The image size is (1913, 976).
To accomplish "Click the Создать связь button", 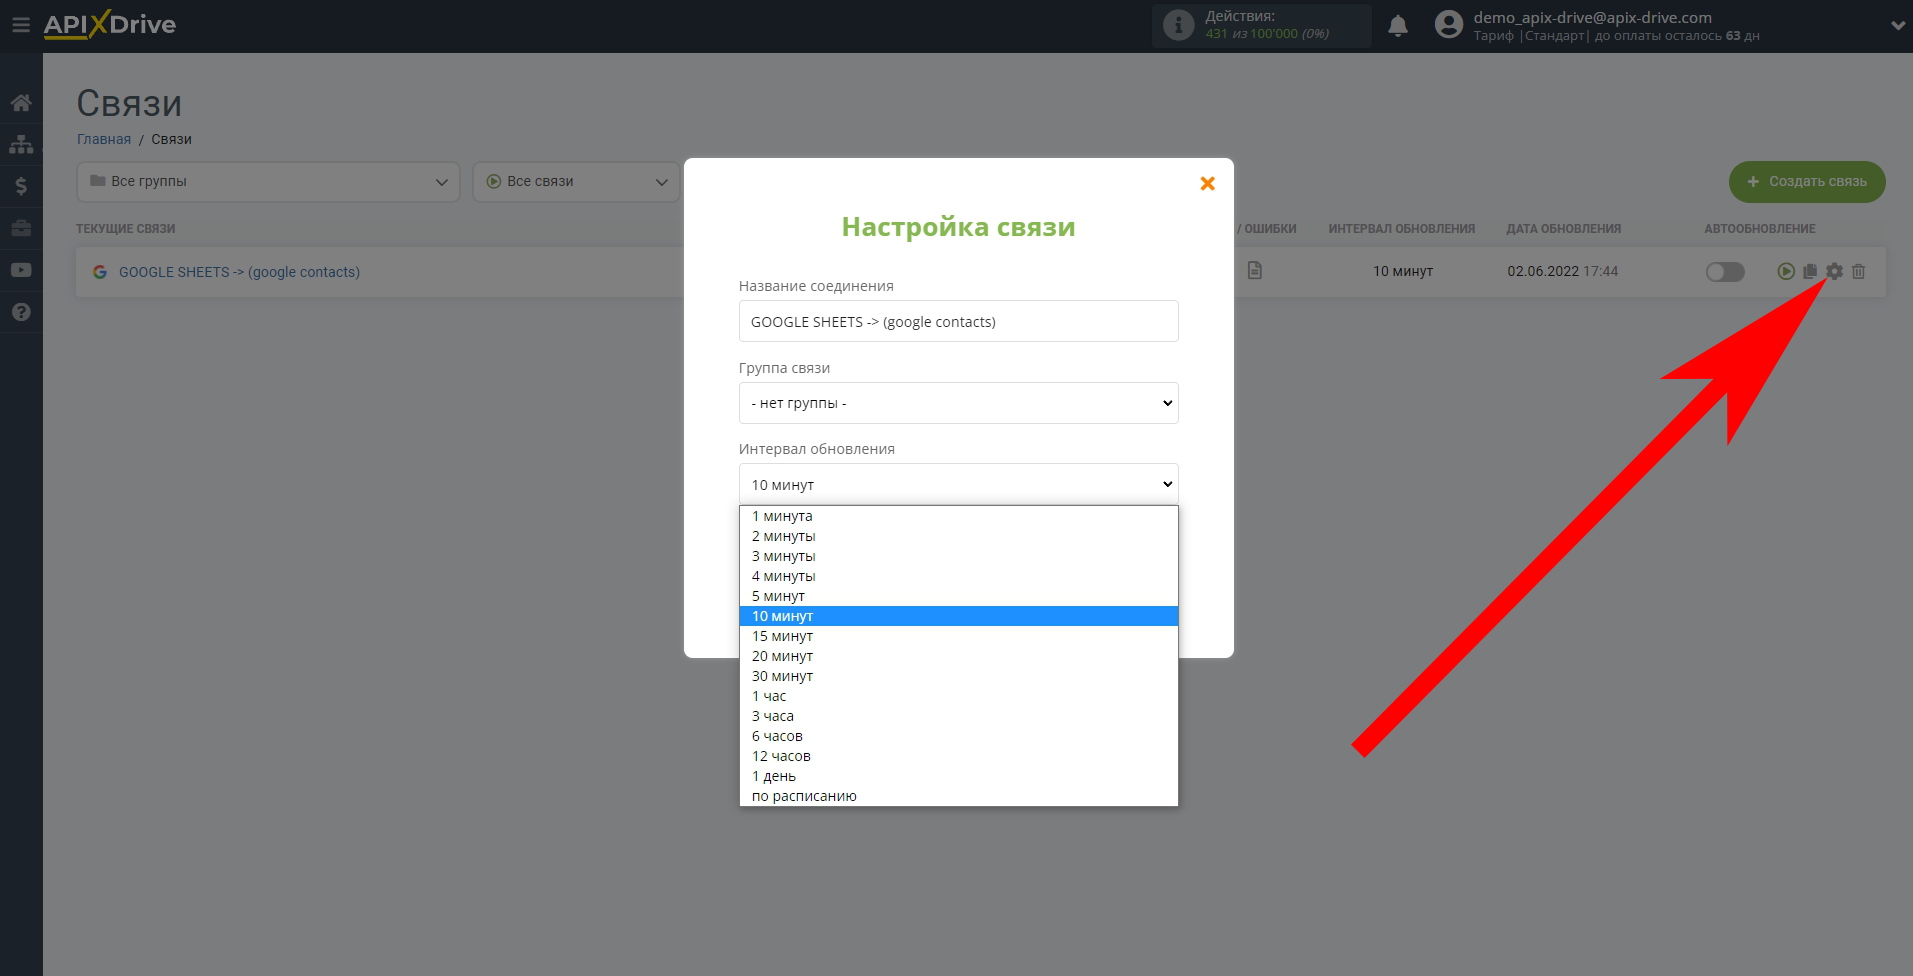I will tap(1807, 182).
